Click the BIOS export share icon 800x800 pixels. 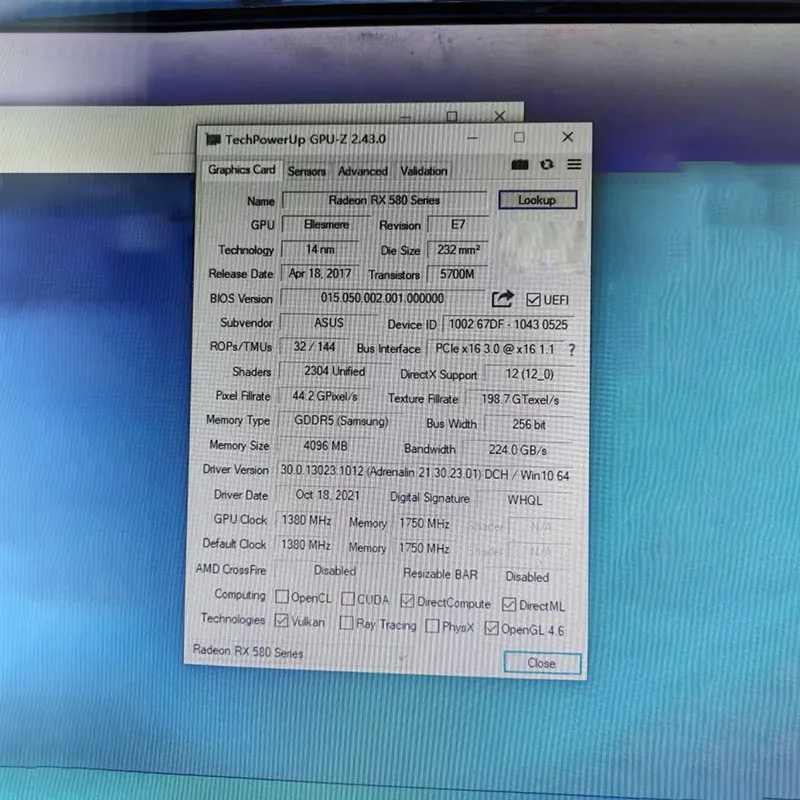click(x=503, y=298)
